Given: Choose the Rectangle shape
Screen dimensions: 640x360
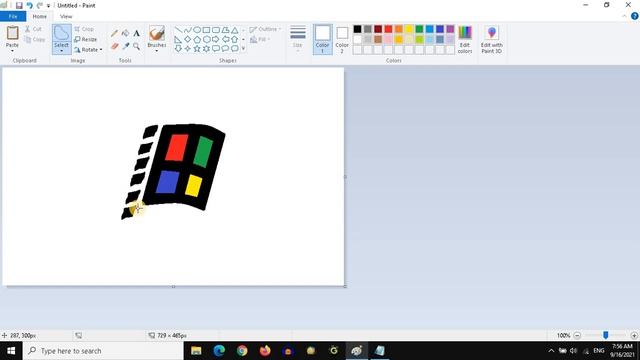Looking at the screenshot, I should pyautogui.click(x=207, y=30).
